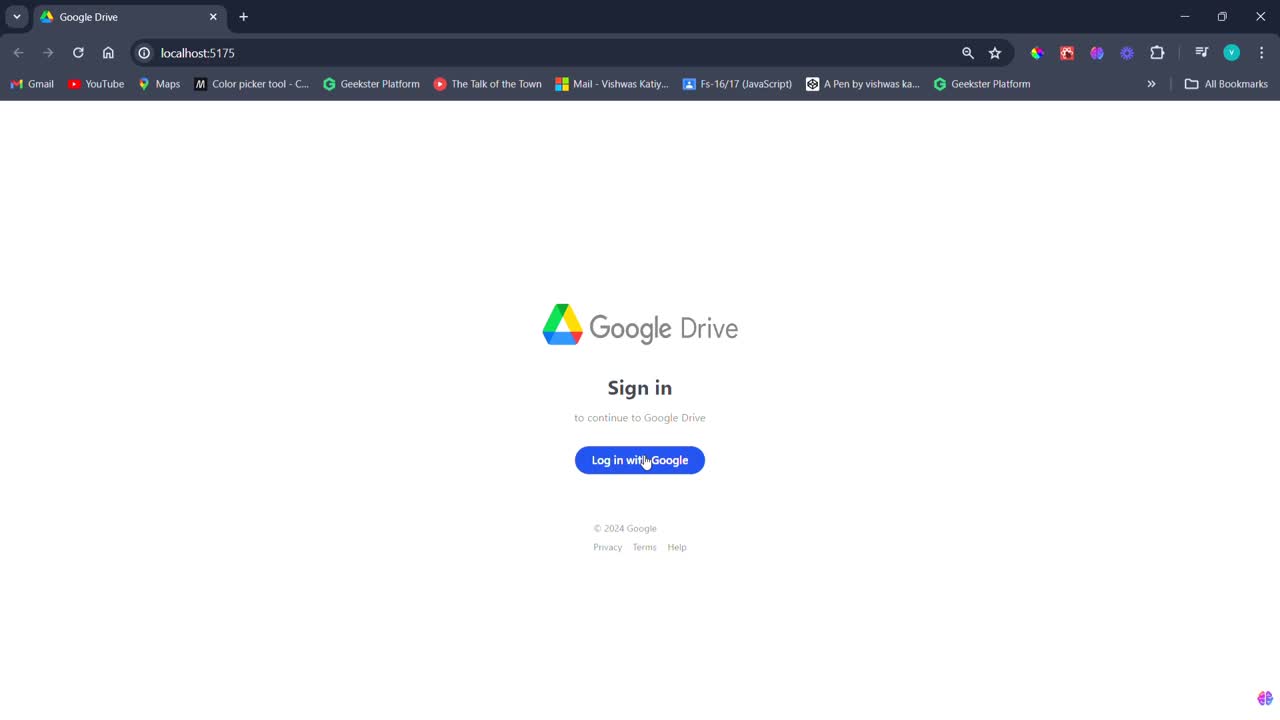Open a new tab with plus button
The height and width of the screenshot is (720, 1280).
click(243, 17)
